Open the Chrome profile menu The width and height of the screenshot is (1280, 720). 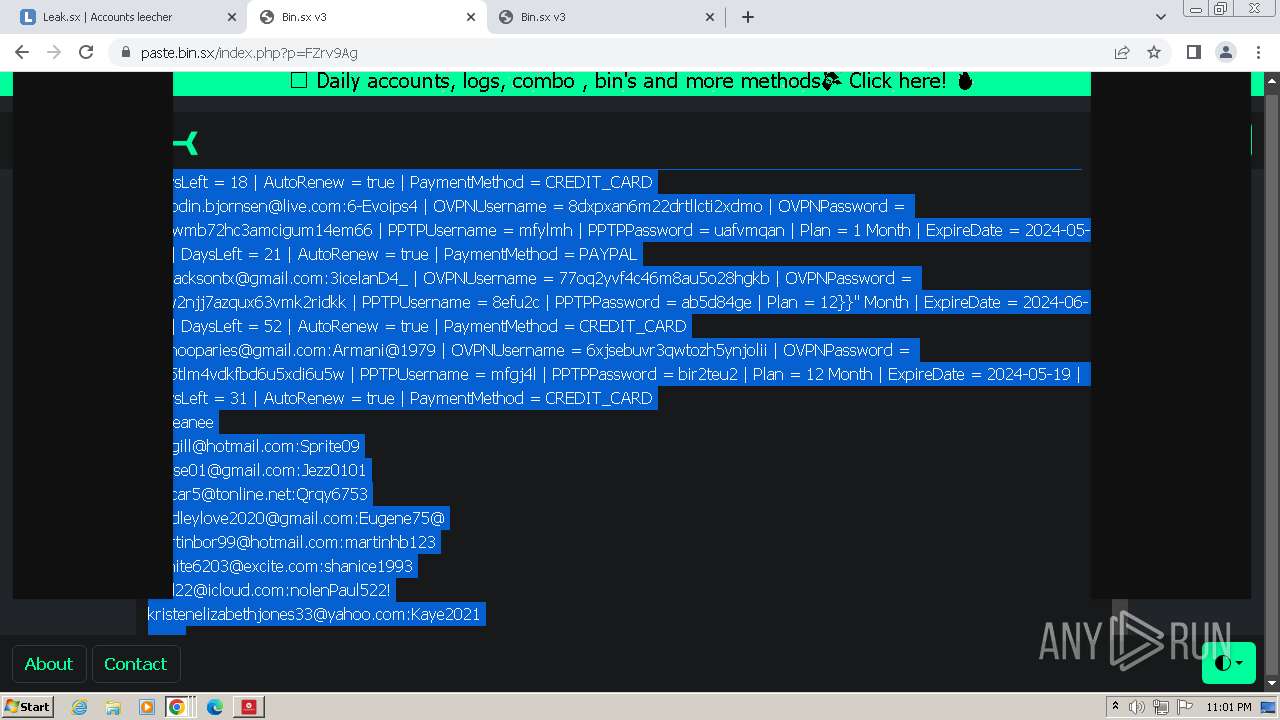point(1225,52)
